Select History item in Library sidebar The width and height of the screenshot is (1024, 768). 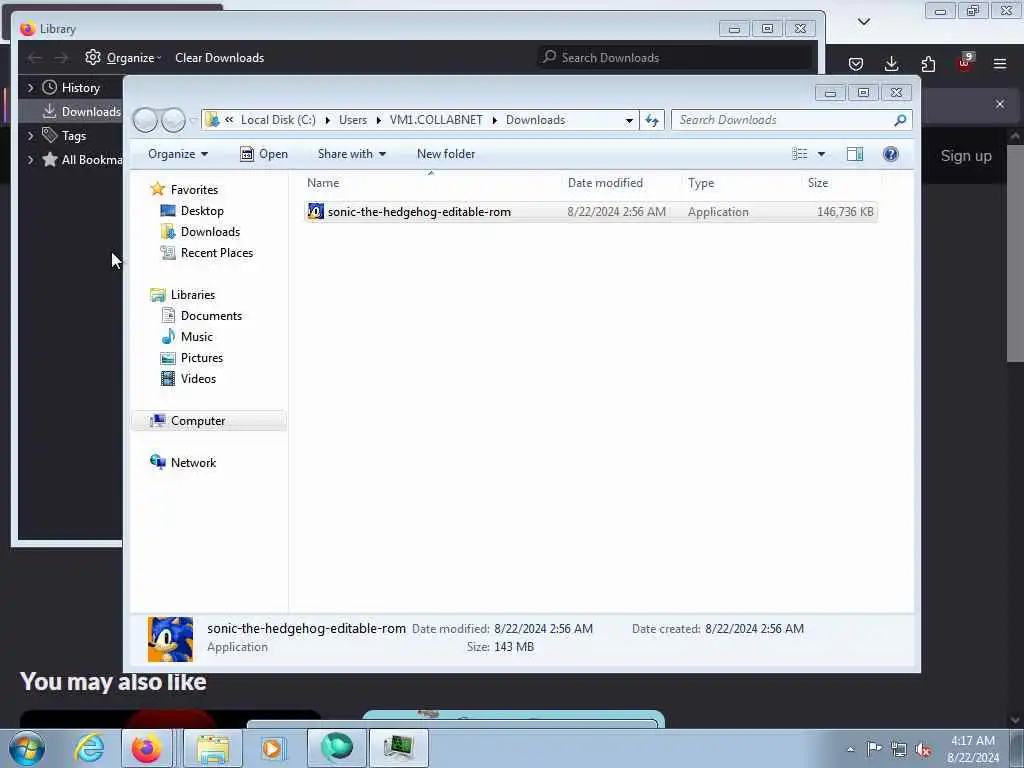tap(71, 88)
